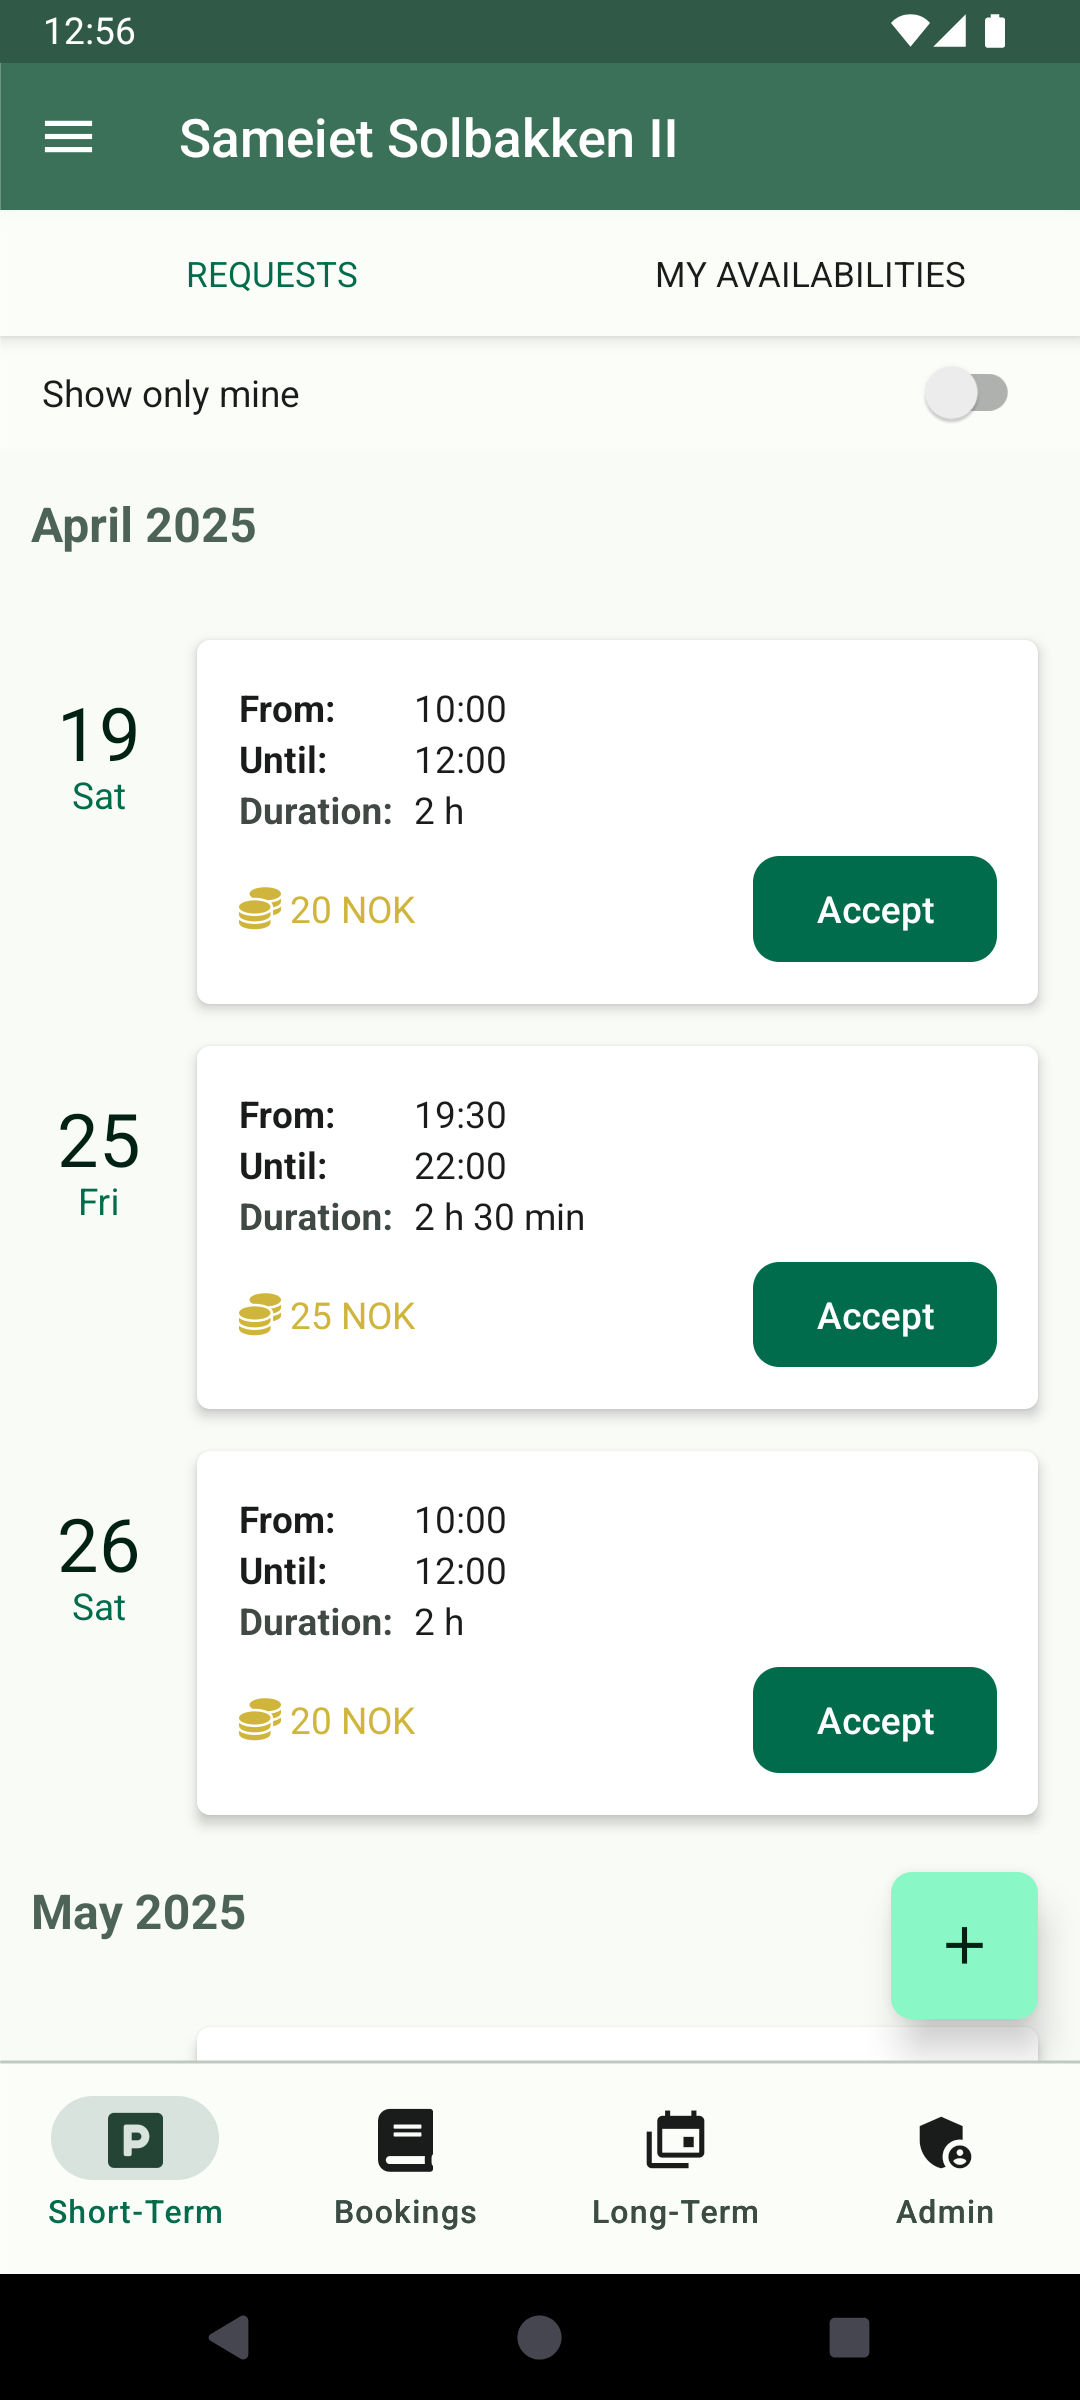The width and height of the screenshot is (1080, 2400).
Task: Accept the April 19 Saturday request
Action: pos(874,909)
